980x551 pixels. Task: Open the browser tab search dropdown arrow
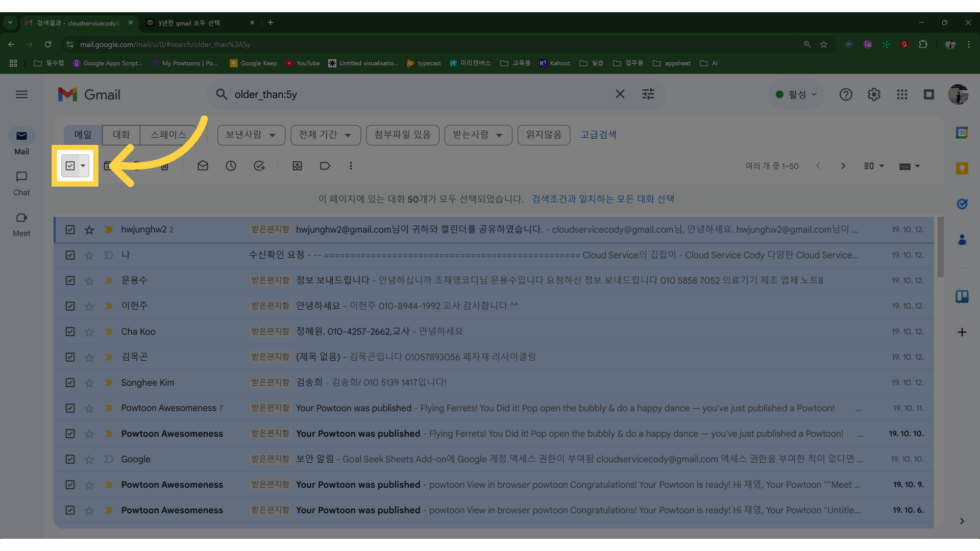tap(10, 22)
